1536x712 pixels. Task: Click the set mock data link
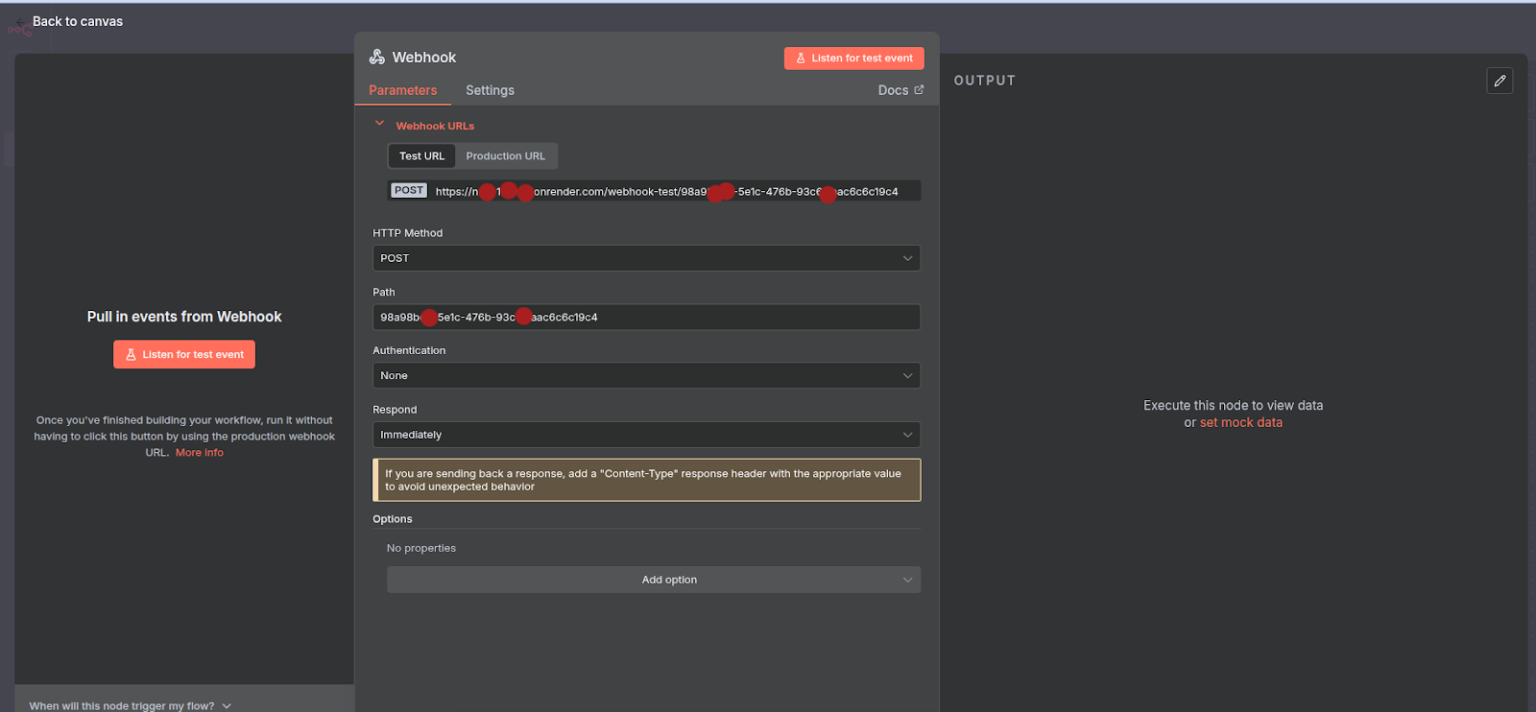tap(1241, 422)
